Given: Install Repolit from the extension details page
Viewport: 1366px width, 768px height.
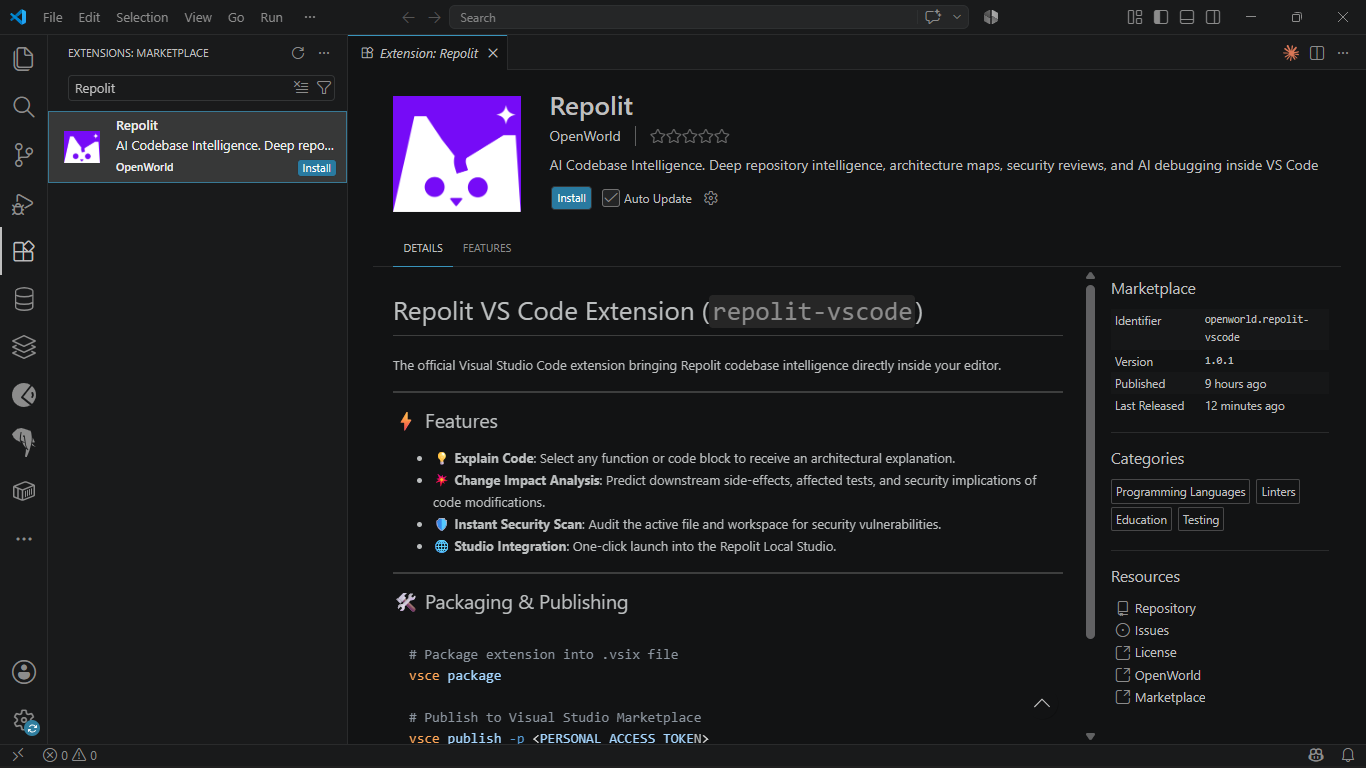Looking at the screenshot, I should tap(571, 198).
